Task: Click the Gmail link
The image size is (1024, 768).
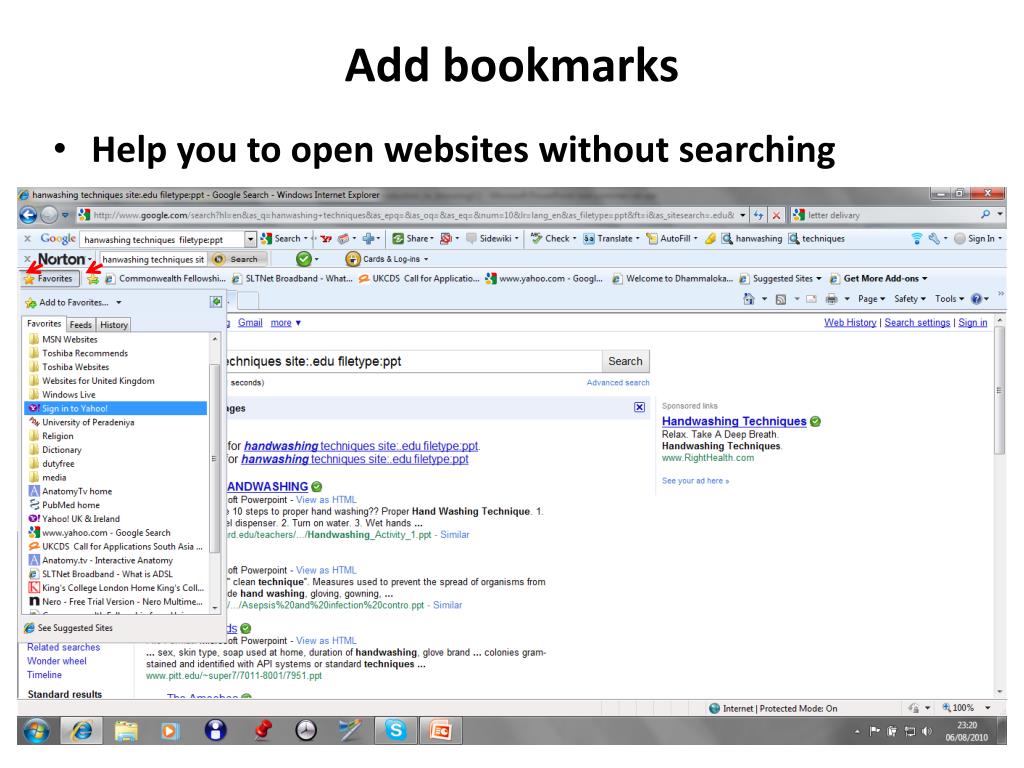Action: coord(250,323)
